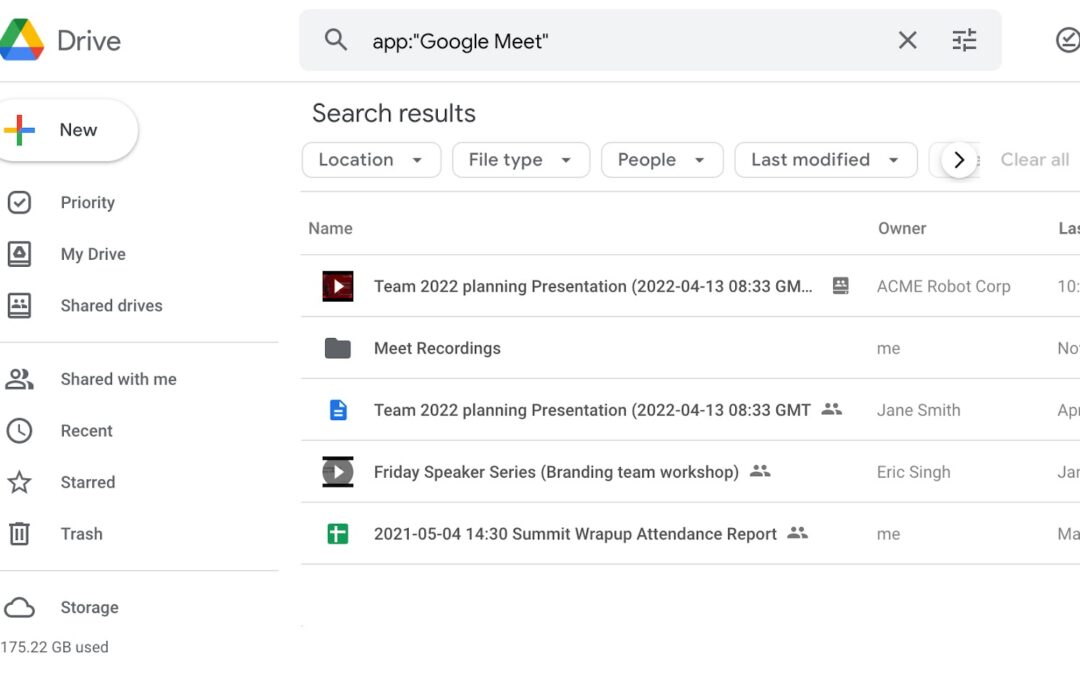Click the green Sheets icon of Attendance Report
The width and height of the screenshot is (1080, 675).
(x=338, y=534)
